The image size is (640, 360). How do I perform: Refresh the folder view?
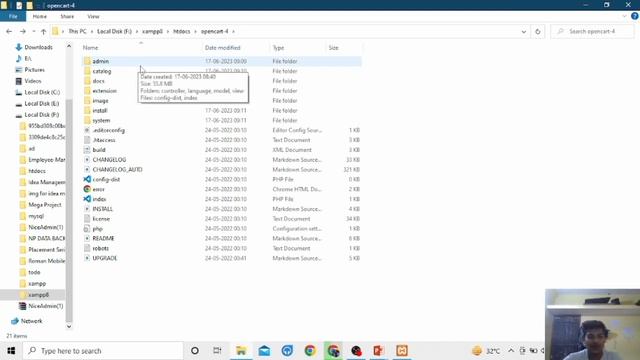click(x=538, y=31)
